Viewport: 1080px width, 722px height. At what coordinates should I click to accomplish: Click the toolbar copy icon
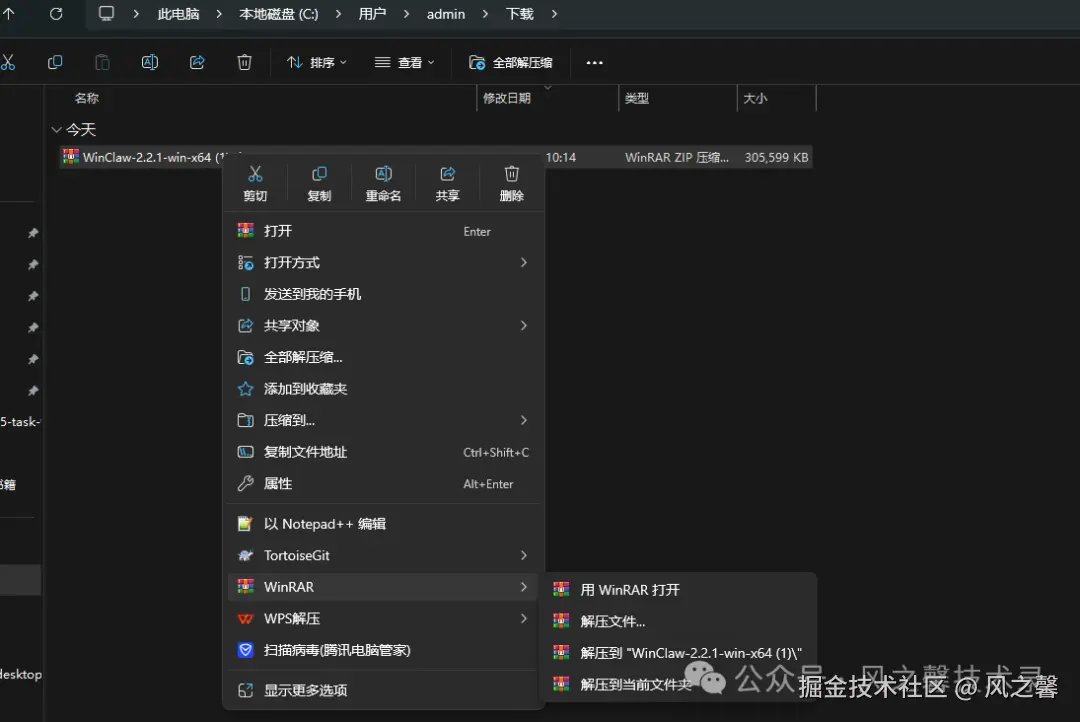tap(55, 63)
